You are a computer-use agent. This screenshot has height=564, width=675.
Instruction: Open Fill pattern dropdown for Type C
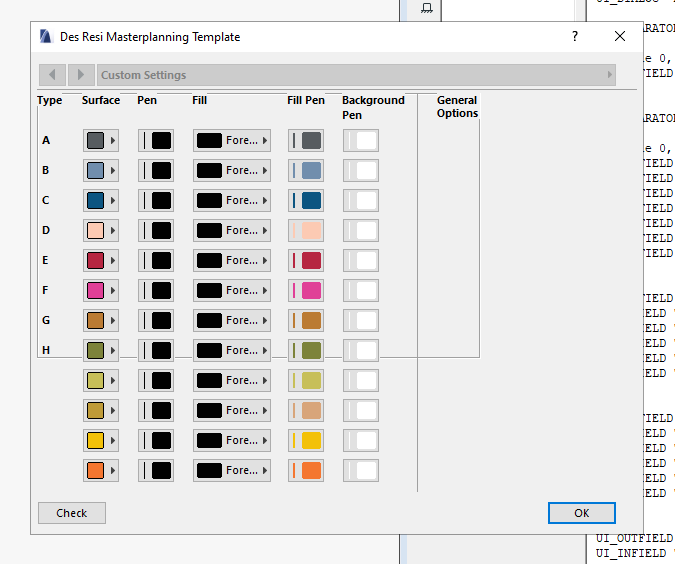(x=232, y=201)
